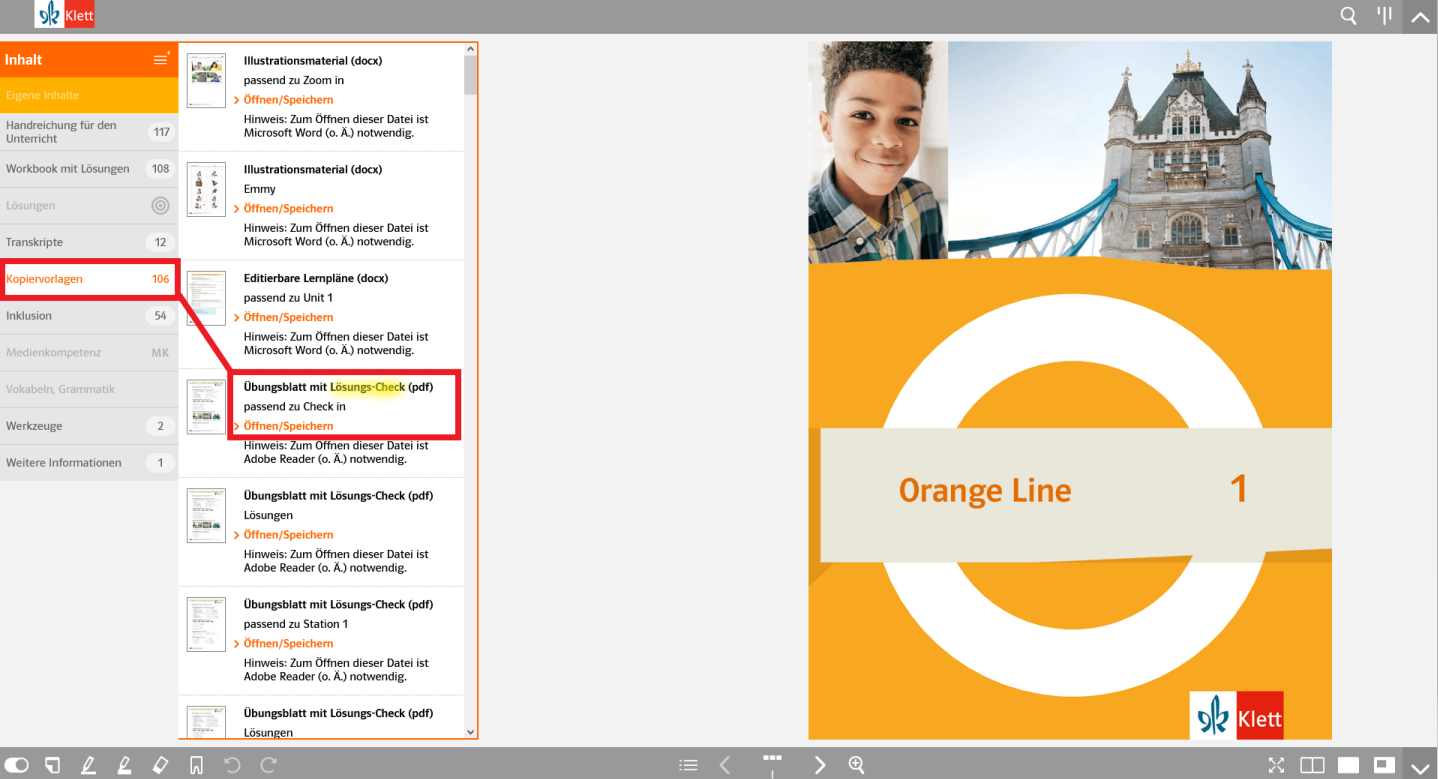Select the highlighter marker tool
The image size is (1438, 779).
pos(124,765)
